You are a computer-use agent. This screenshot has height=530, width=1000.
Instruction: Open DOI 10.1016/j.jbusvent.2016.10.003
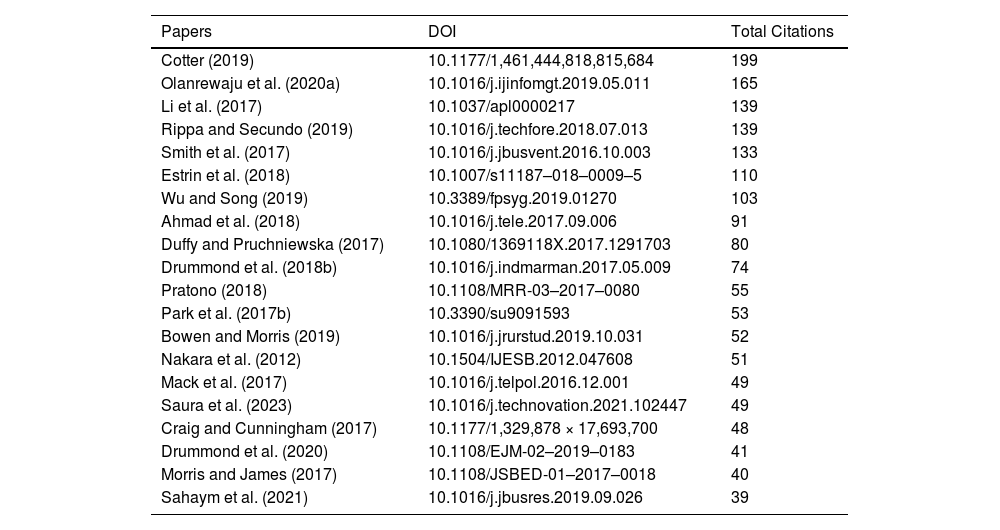point(539,152)
